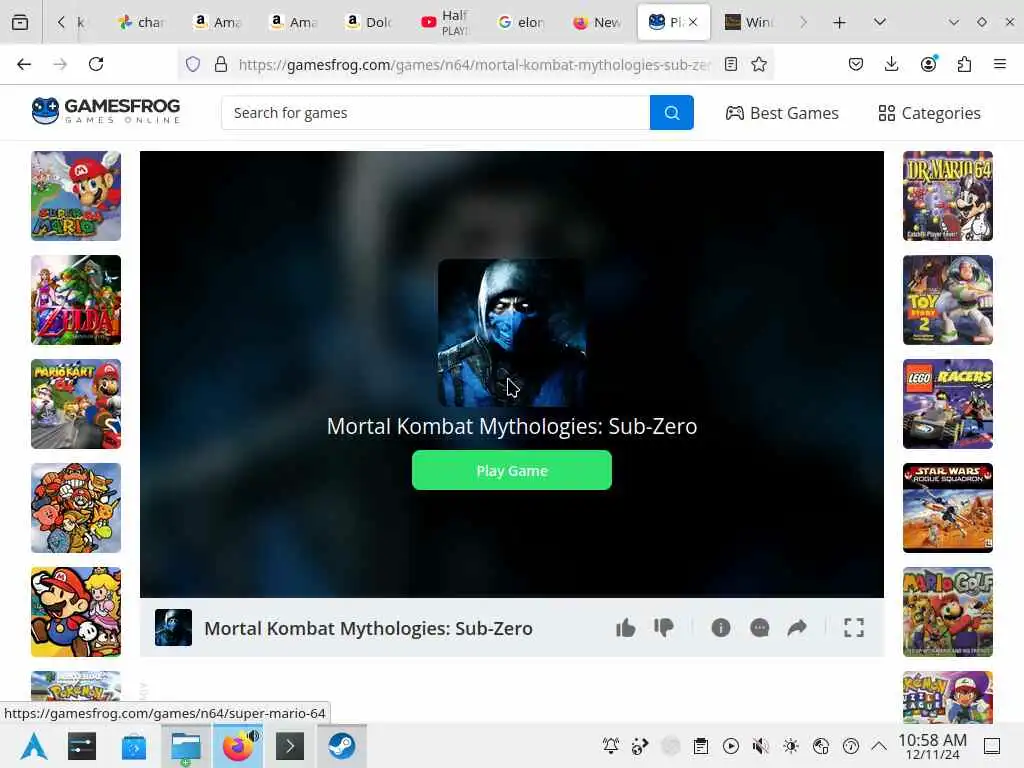Switch to the Half YouTube playing tab
This screenshot has height=768, width=1024.
click(x=445, y=22)
